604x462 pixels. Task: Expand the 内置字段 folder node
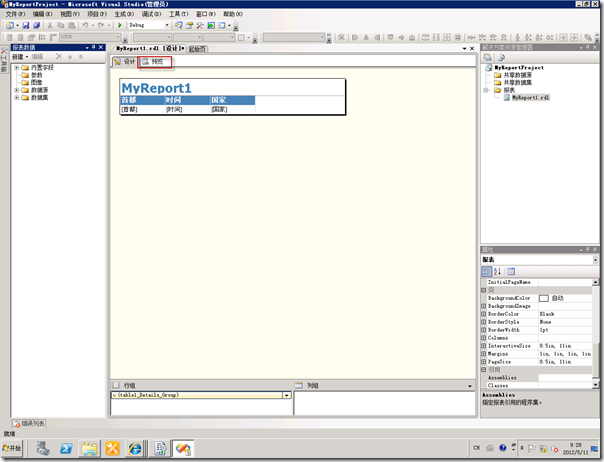click(17, 67)
